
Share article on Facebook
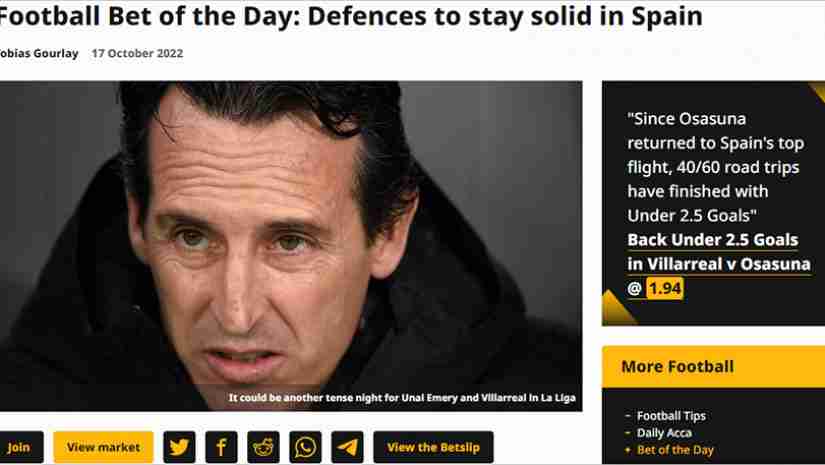click(x=221, y=447)
